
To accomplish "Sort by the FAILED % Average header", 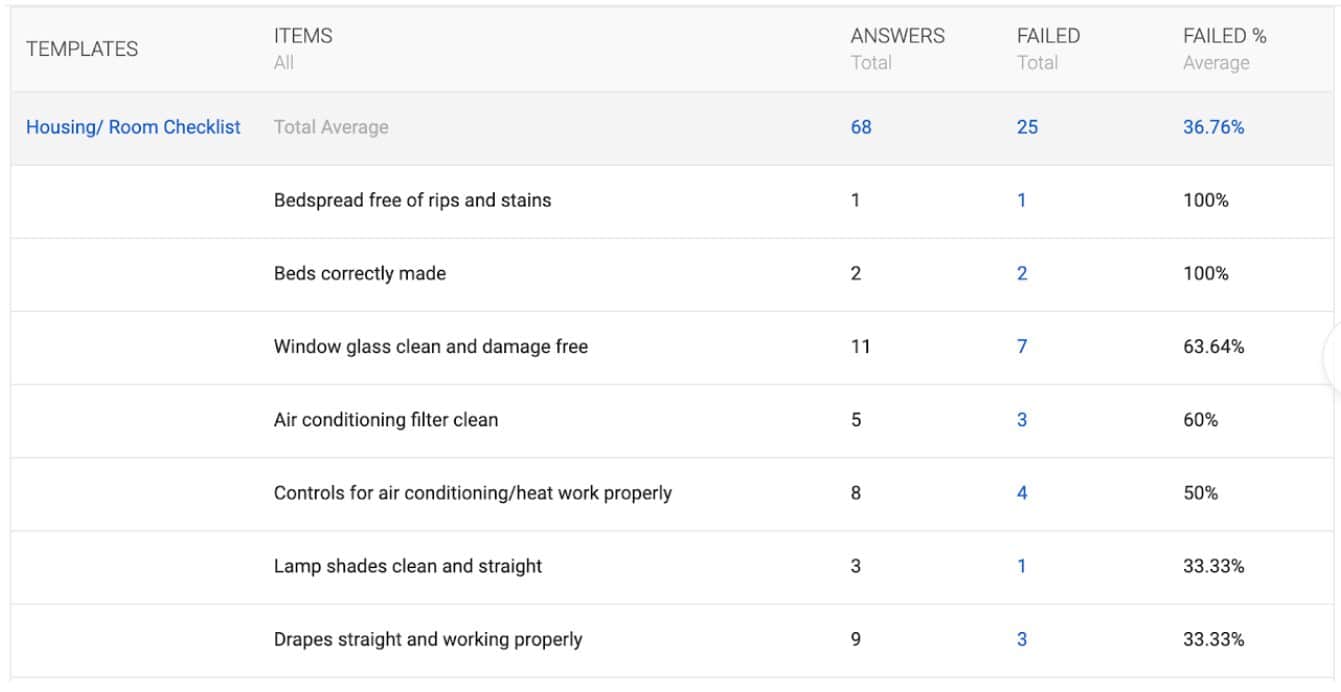I will pyautogui.click(x=1224, y=48).
